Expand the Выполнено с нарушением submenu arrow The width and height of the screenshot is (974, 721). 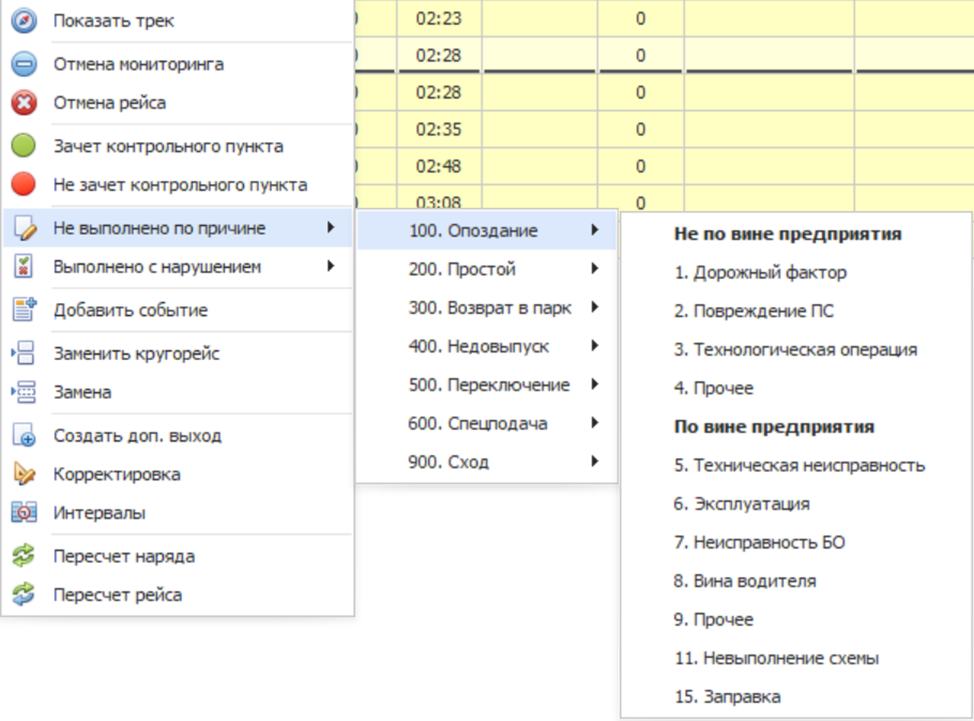tap(330, 267)
